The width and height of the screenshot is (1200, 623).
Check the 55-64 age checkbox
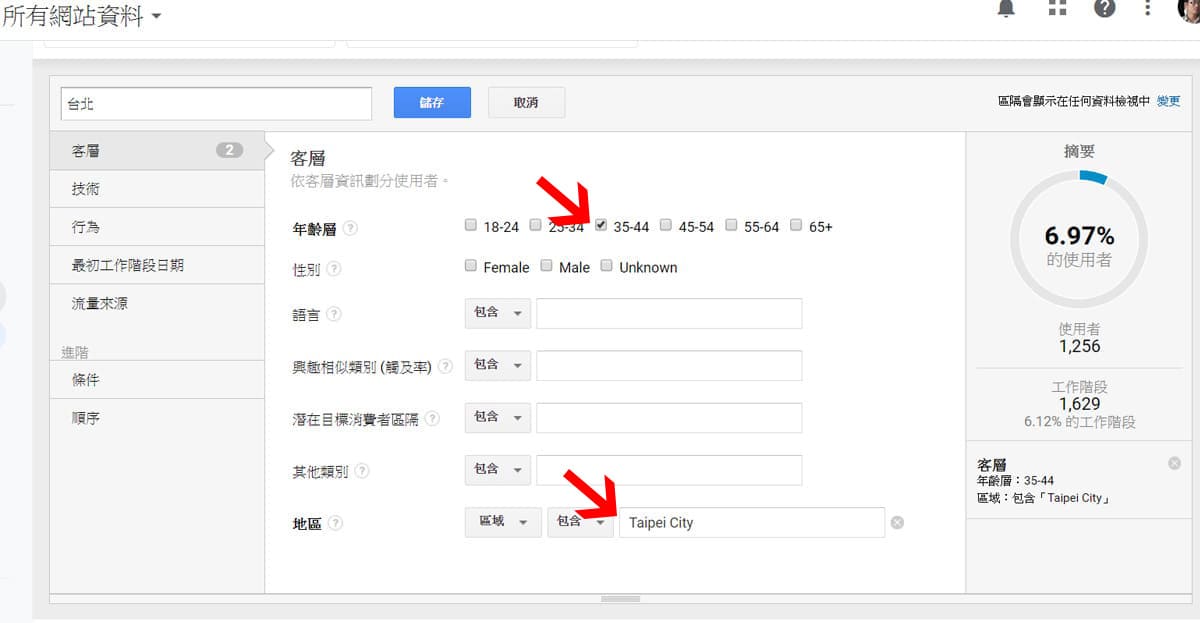[x=731, y=225]
